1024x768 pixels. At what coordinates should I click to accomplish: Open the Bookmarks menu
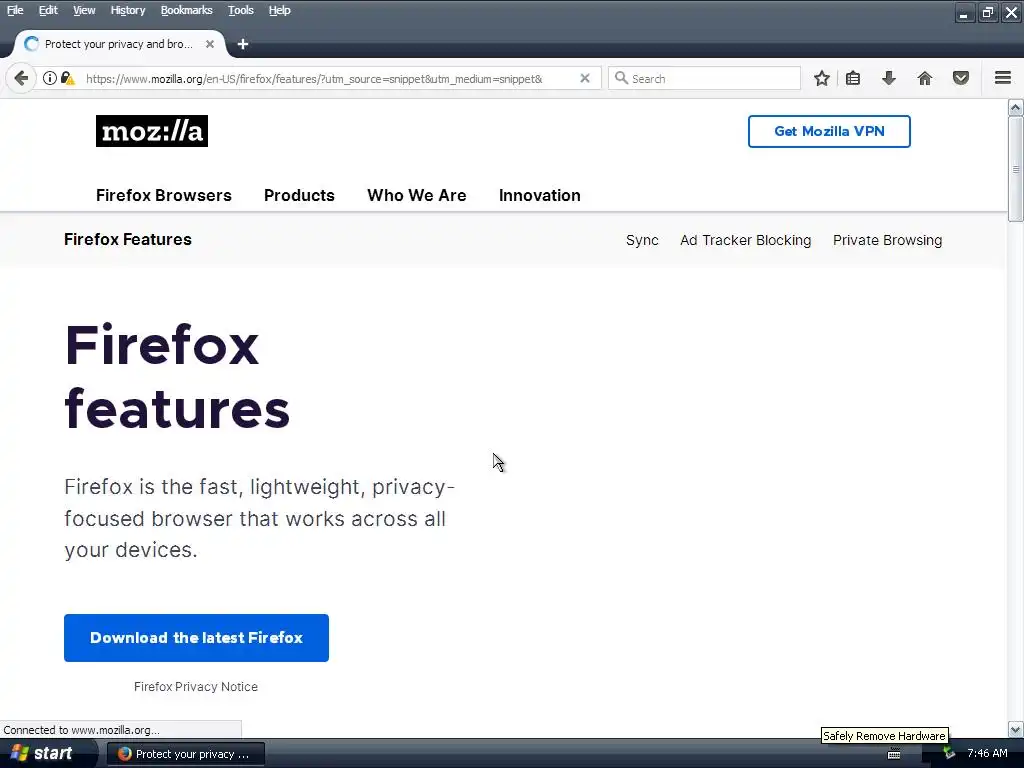(x=186, y=10)
